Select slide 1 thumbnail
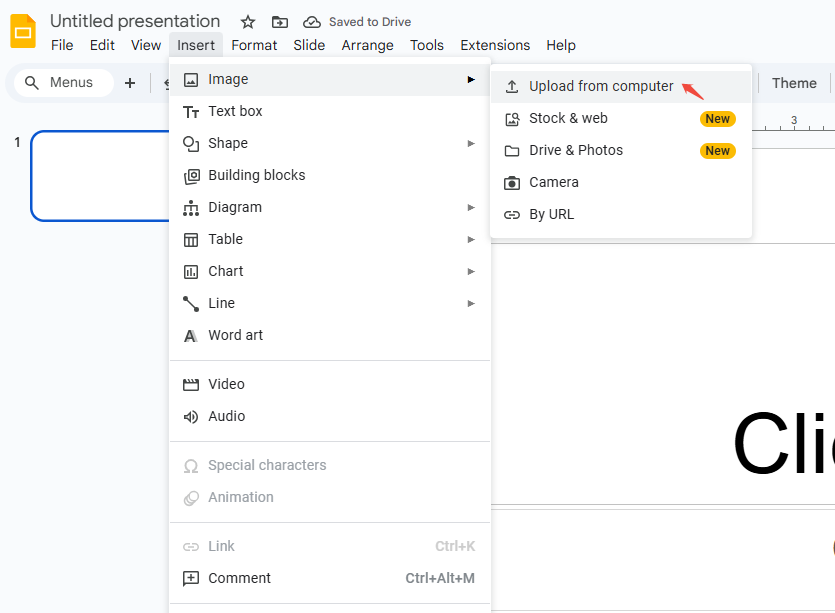Image resolution: width=835 pixels, height=613 pixels. (x=100, y=176)
